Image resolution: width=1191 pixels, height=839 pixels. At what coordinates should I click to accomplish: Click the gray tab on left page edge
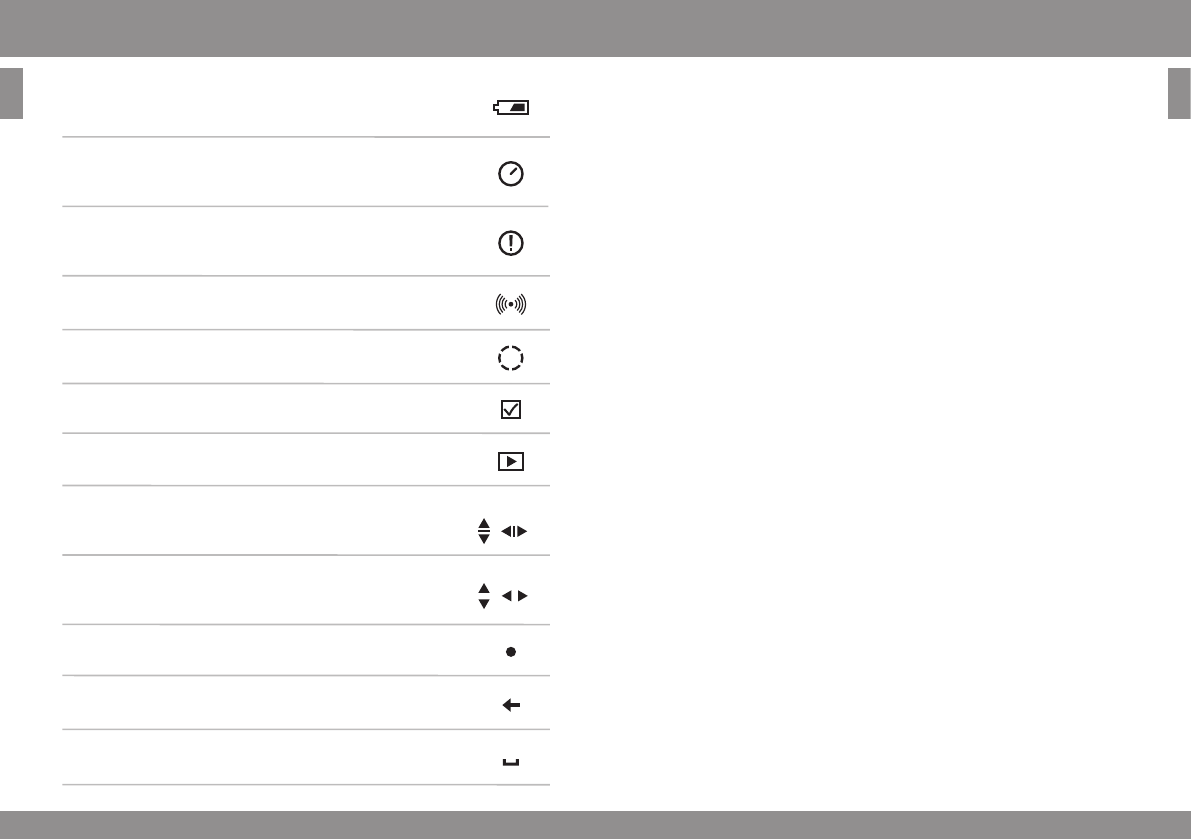point(11,93)
